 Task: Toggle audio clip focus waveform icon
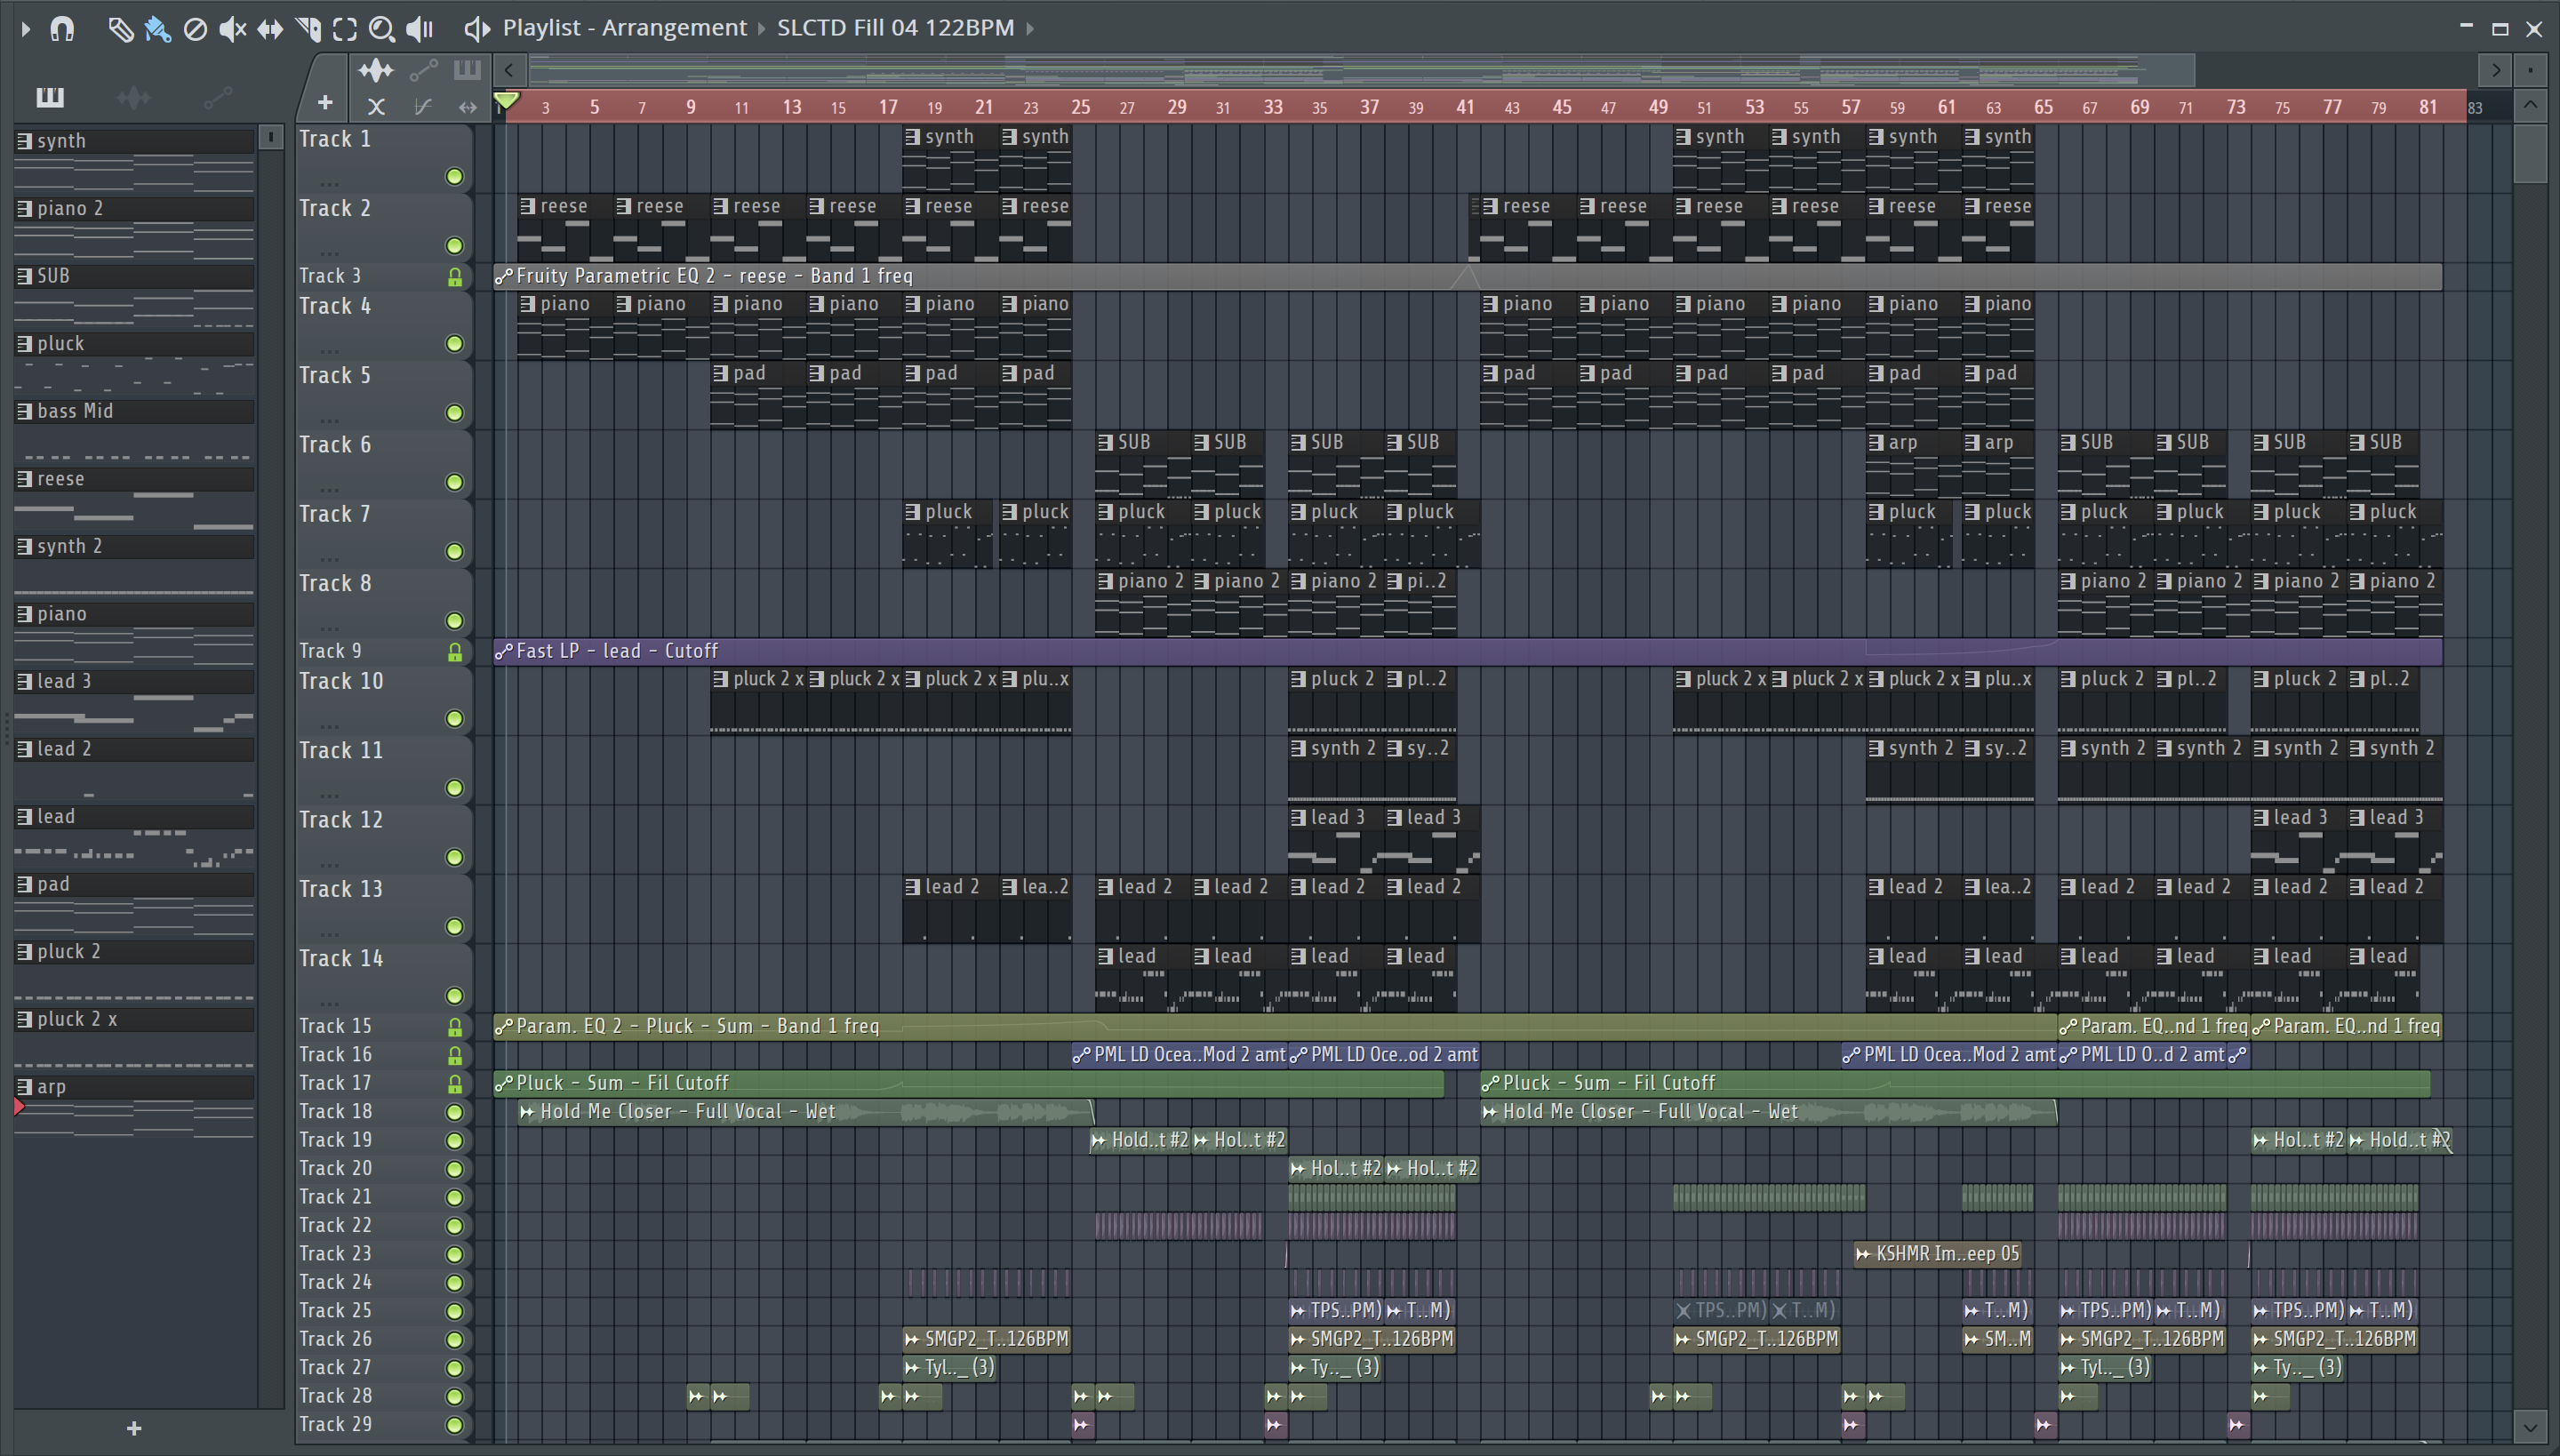[376, 70]
